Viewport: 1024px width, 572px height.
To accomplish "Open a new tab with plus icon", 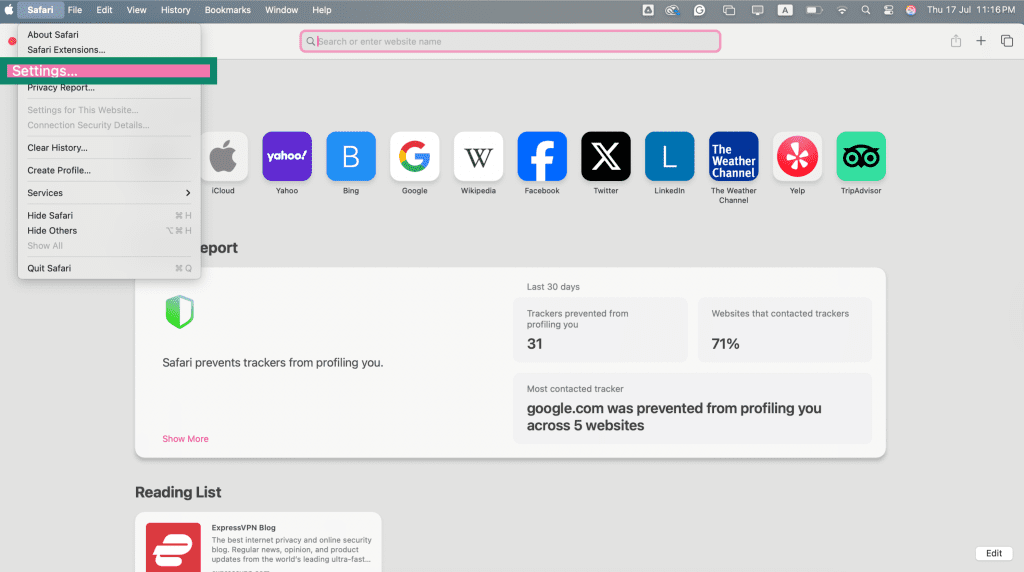I will click(981, 41).
